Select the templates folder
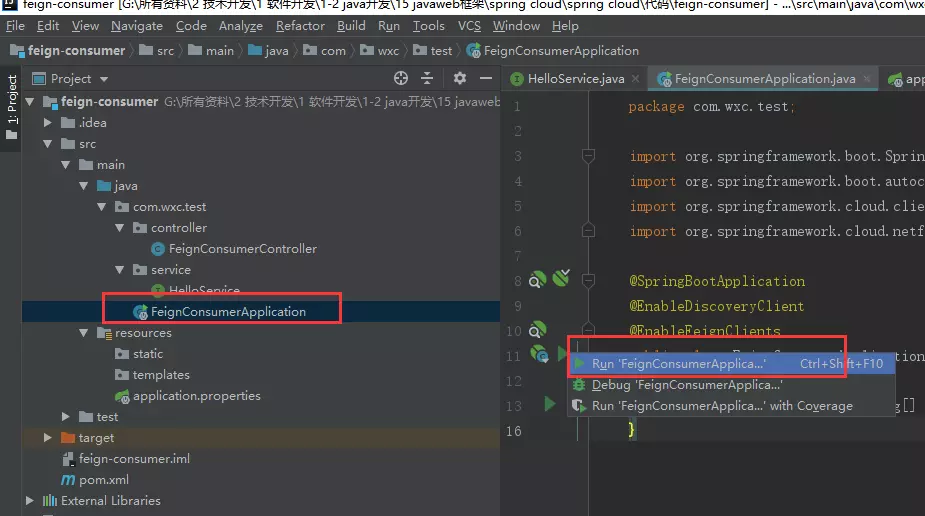Image resolution: width=925 pixels, height=516 pixels. pos(152,375)
